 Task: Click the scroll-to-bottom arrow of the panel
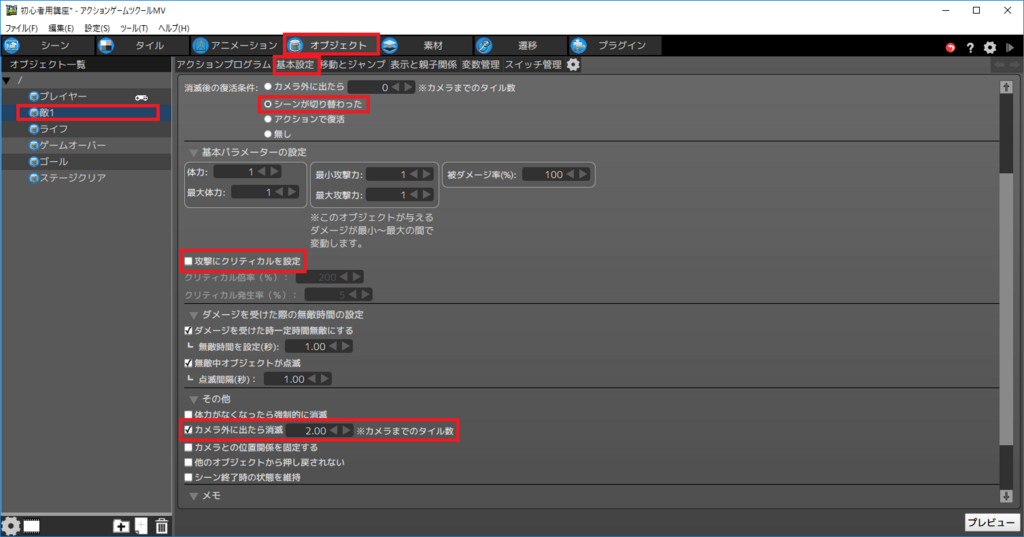tap(1006, 496)
